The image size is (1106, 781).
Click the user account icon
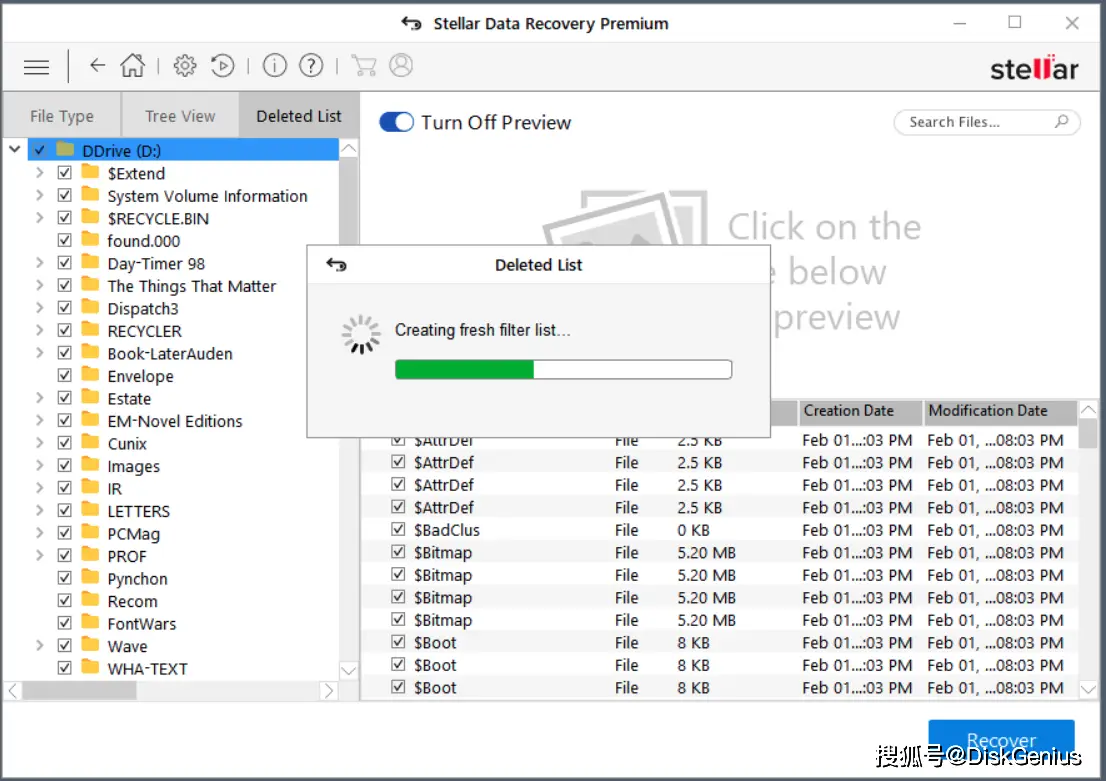point(401,66)
